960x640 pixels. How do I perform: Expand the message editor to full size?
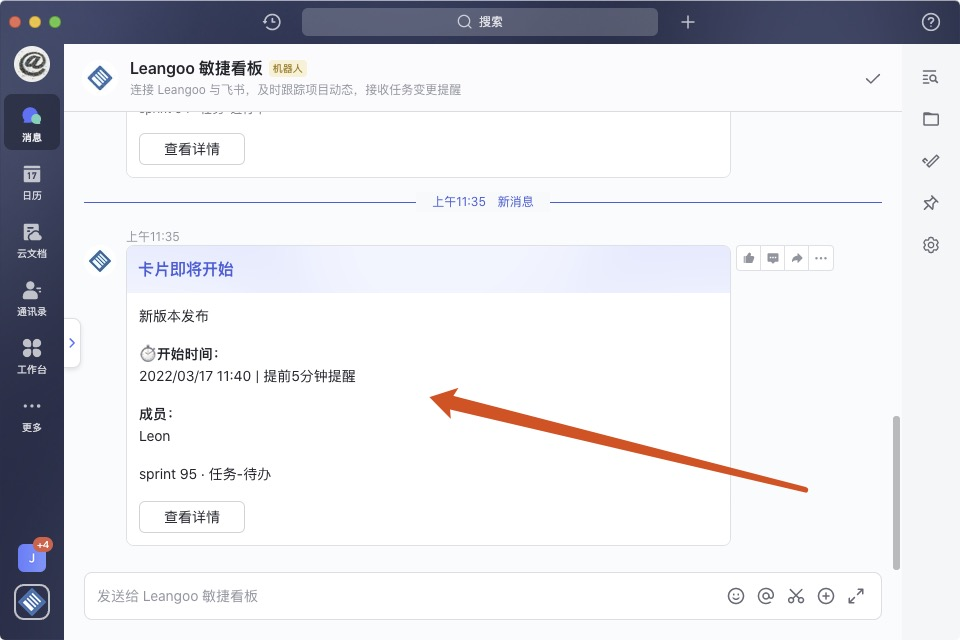pyautogui.click(x=856, y=596)
